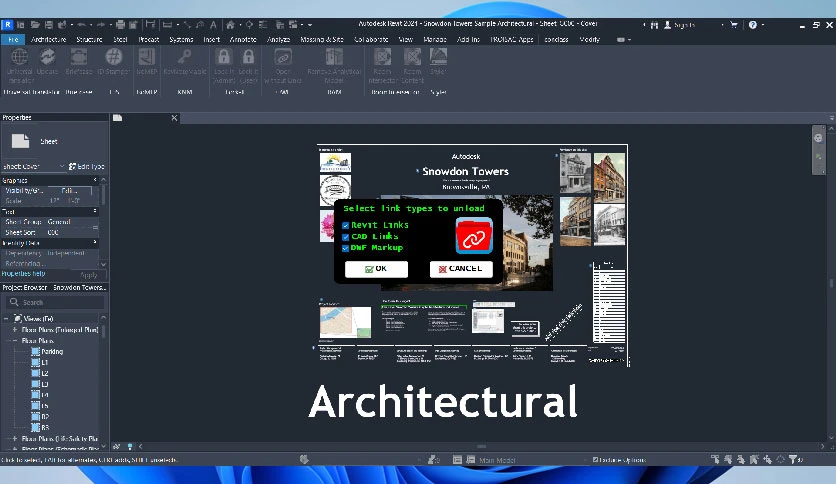This screenshot has width=836, height=484.
Task: Click the Apply button in Properties
Action: coord(89,275)
